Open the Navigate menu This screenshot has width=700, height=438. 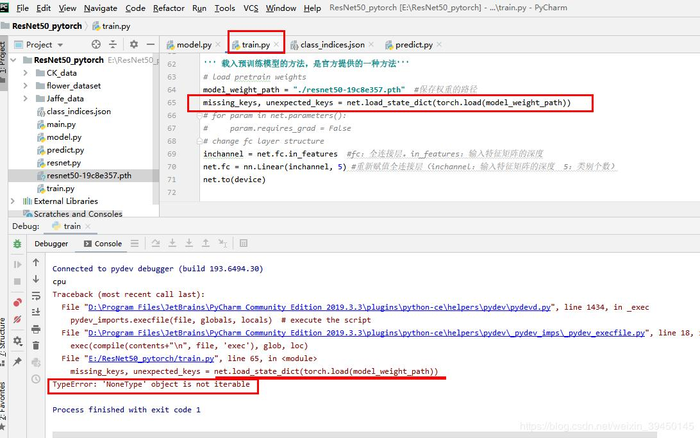click(x=100, y=8)
